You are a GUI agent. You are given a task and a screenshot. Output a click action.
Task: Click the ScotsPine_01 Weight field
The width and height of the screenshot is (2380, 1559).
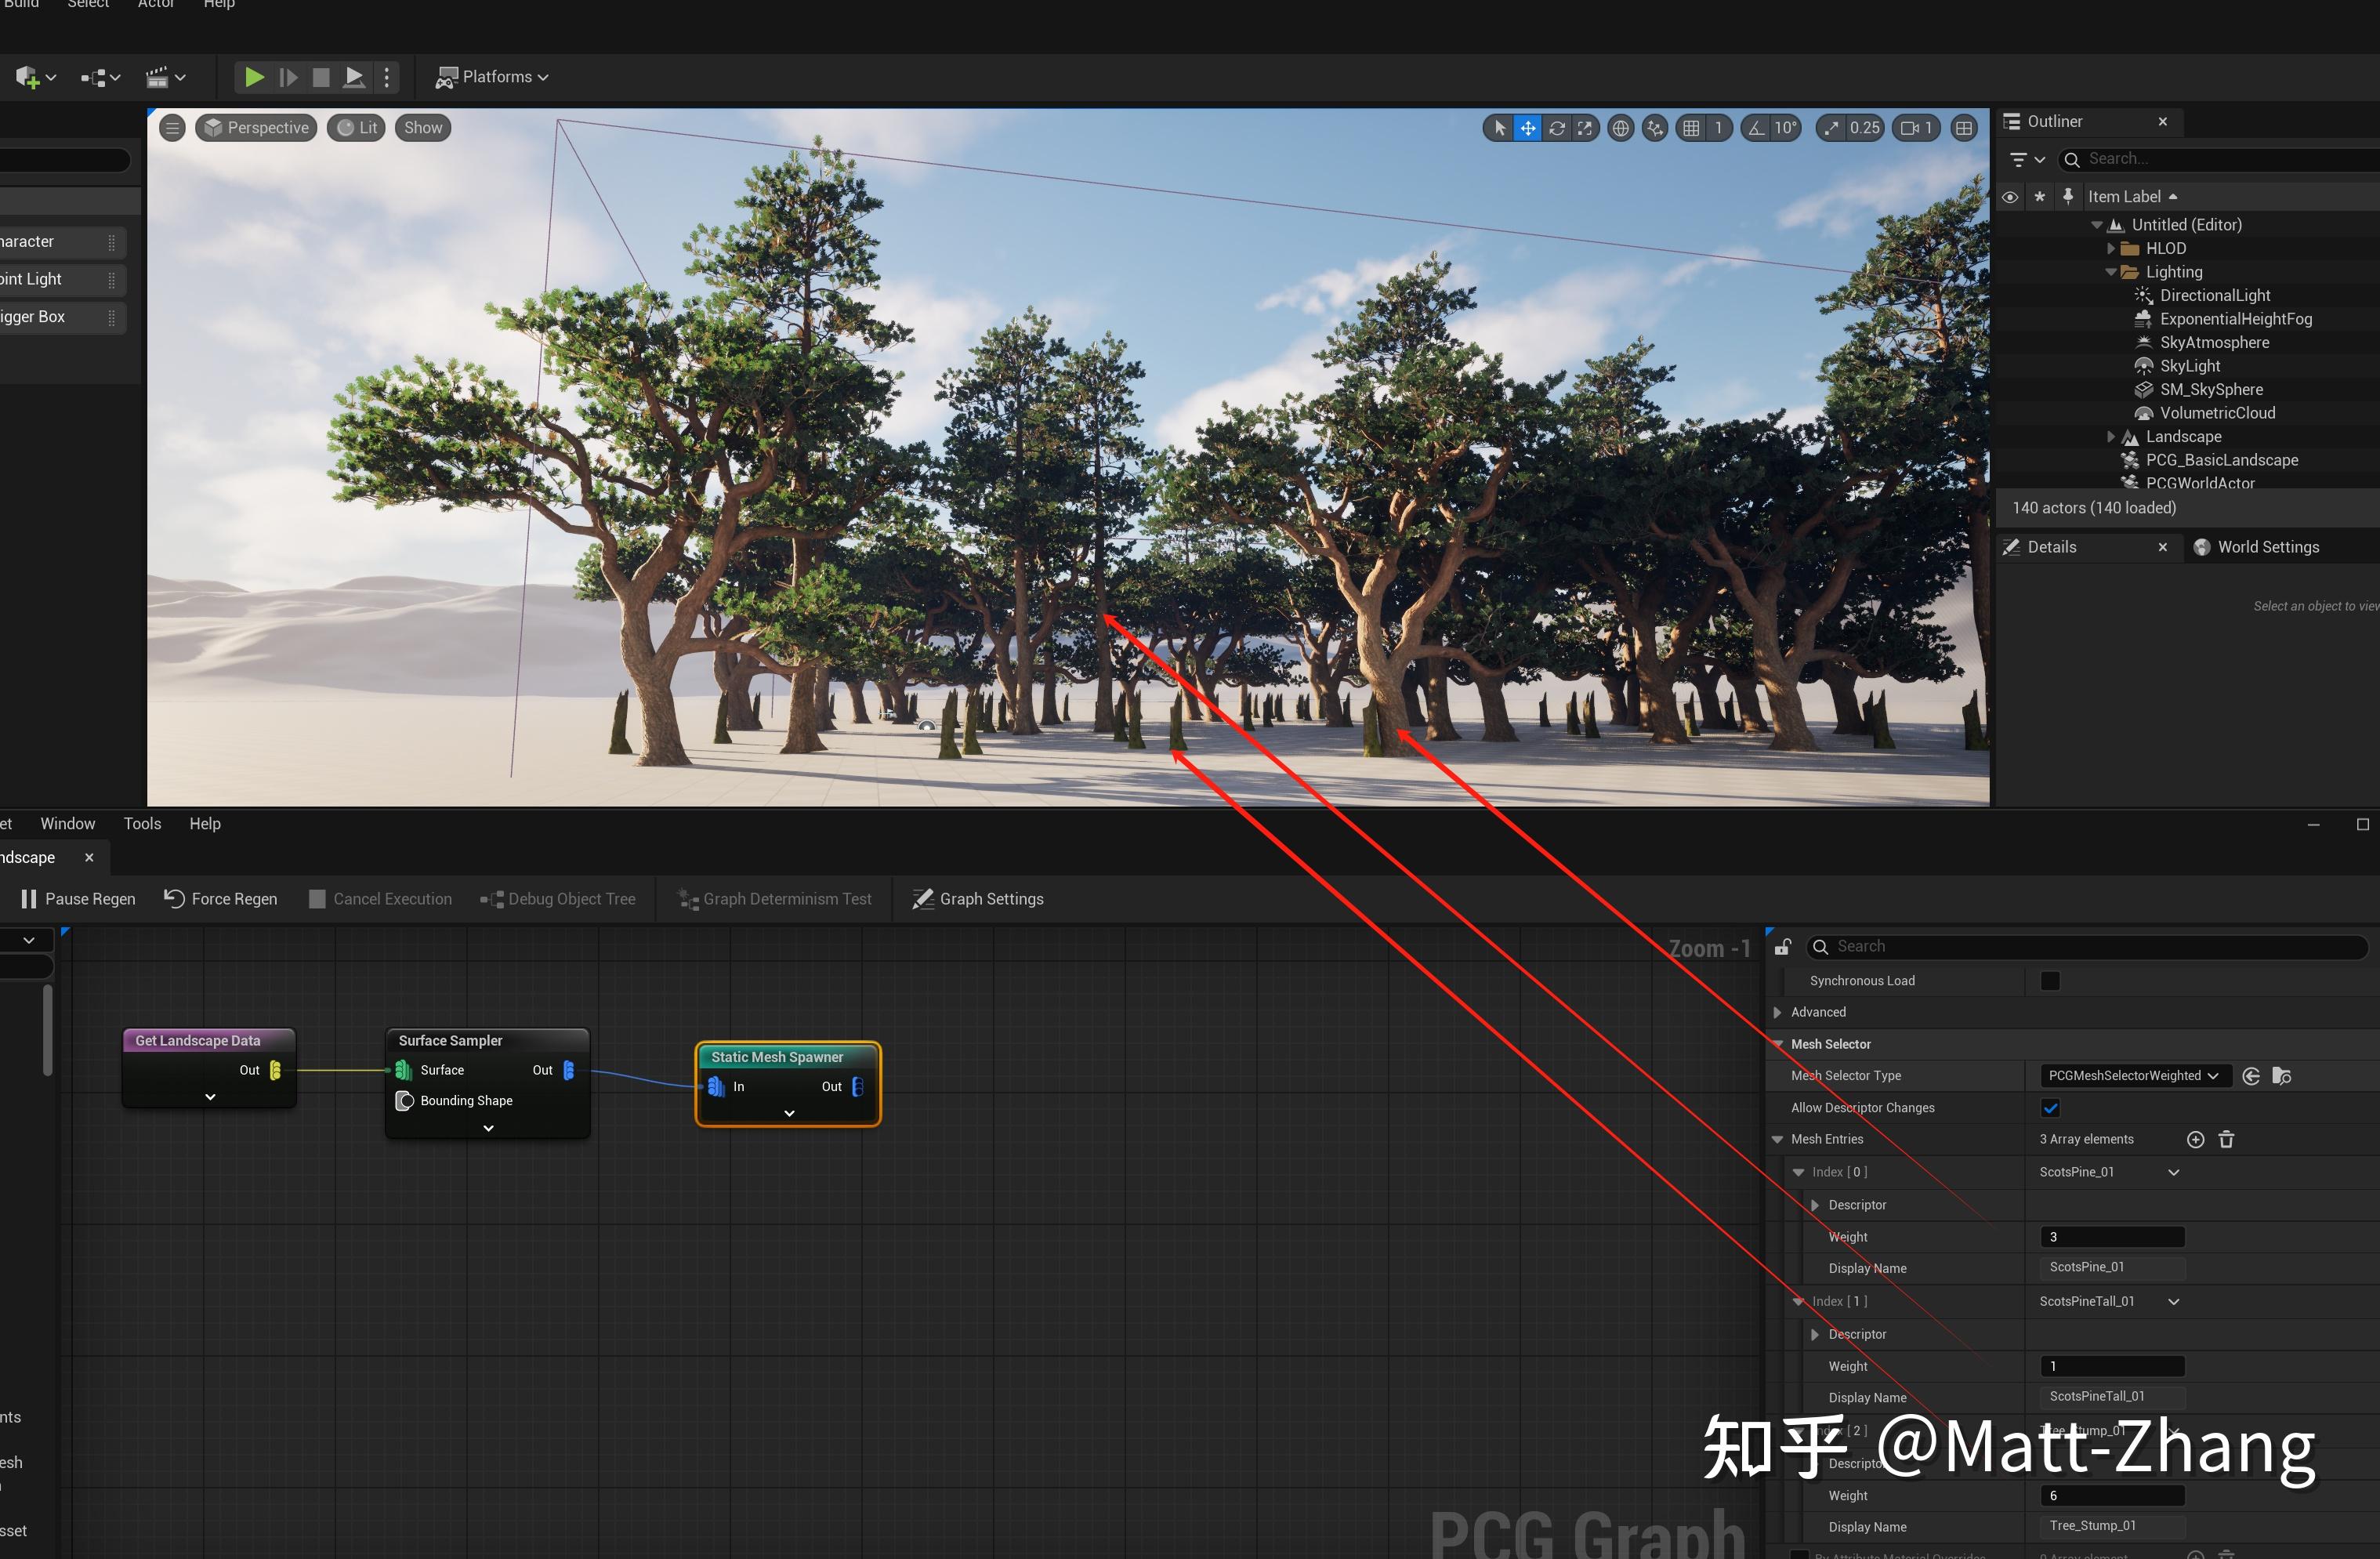[2112, 1237]
